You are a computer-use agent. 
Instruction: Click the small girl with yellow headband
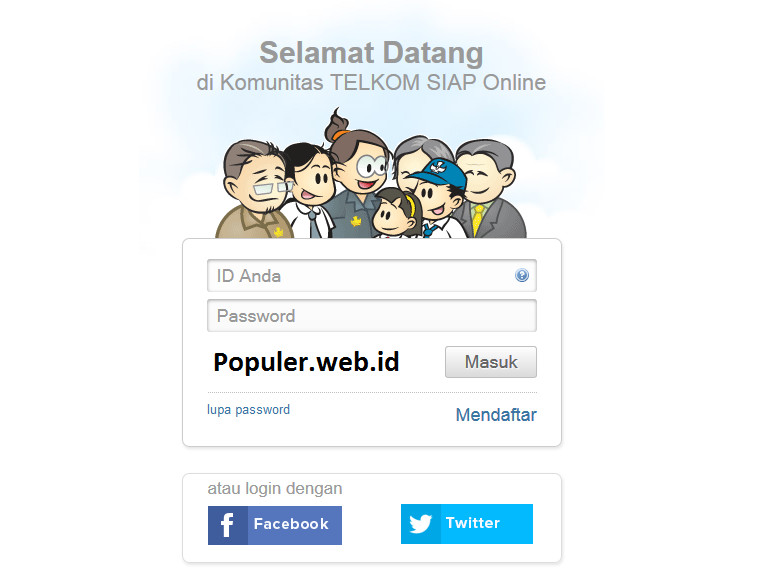tap(395, 213)
